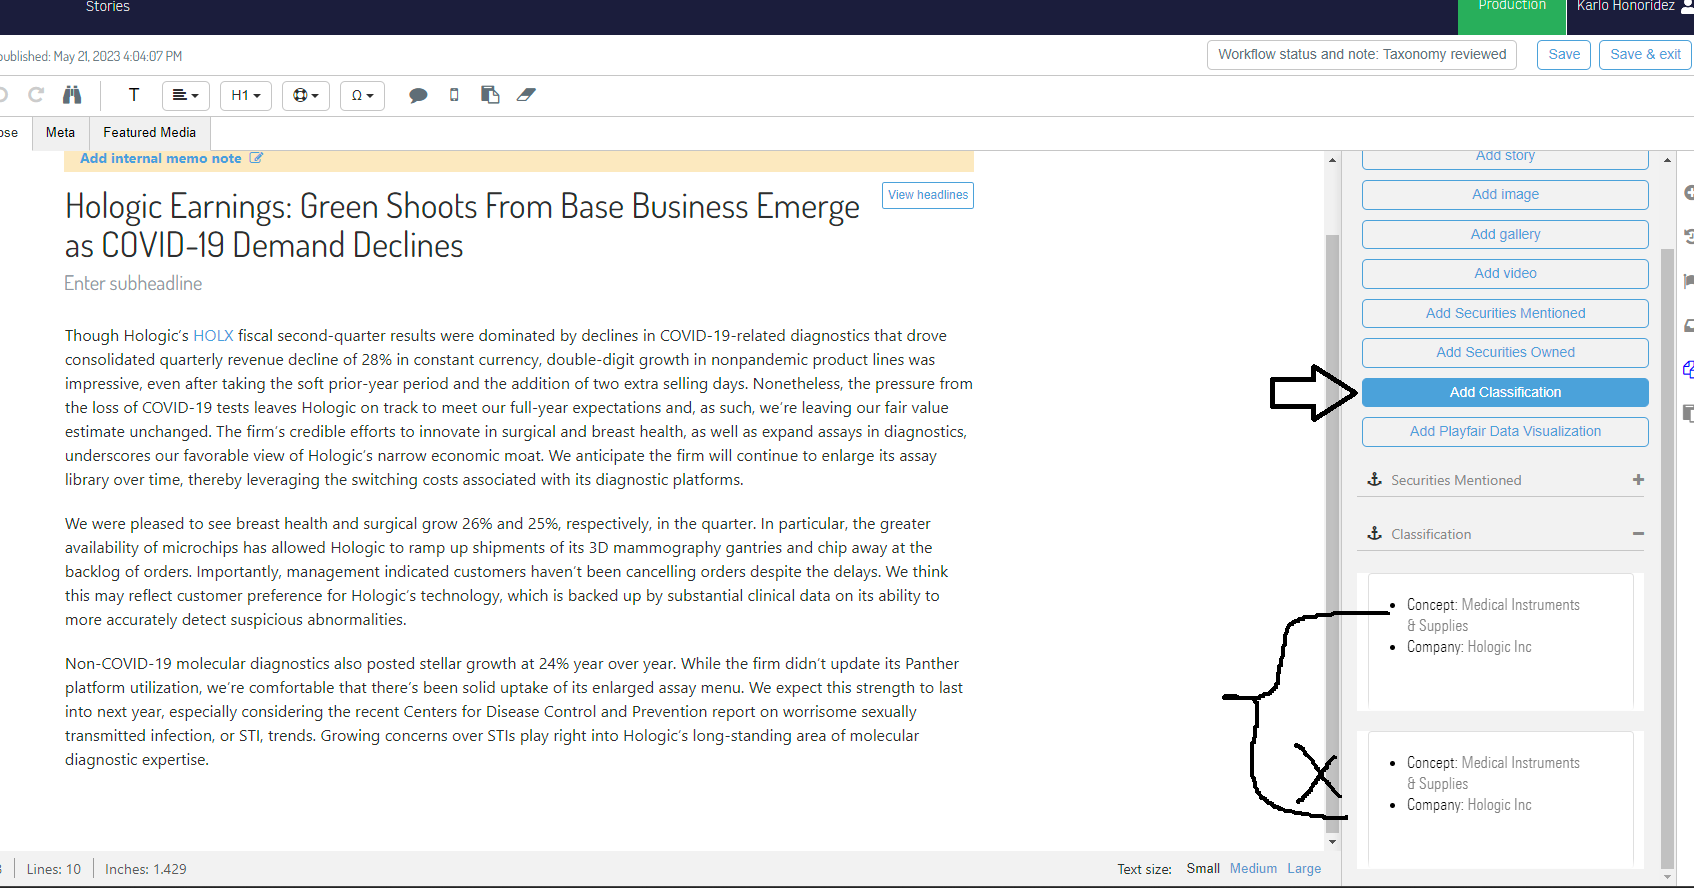
Task: Click the highlighted Add Classification button
Action: pyautogui.click(x=1505, y=392)
